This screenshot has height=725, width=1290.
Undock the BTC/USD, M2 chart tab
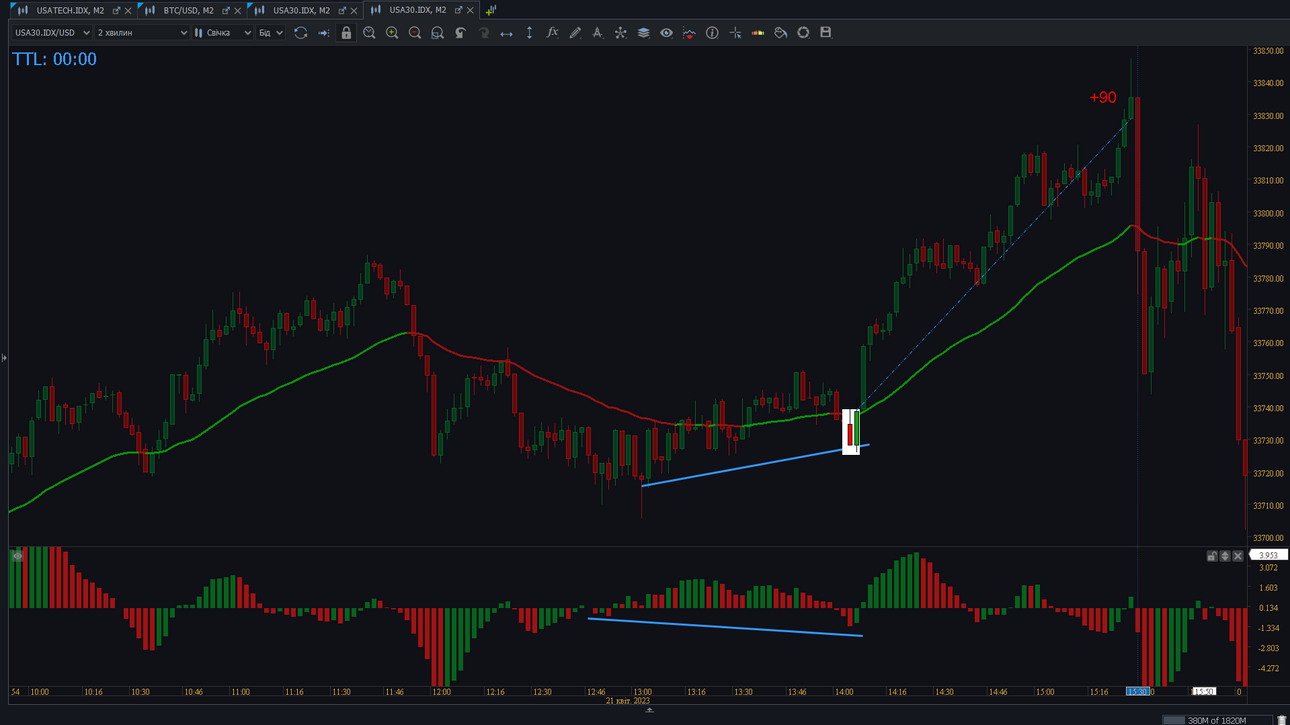(225, 10)
